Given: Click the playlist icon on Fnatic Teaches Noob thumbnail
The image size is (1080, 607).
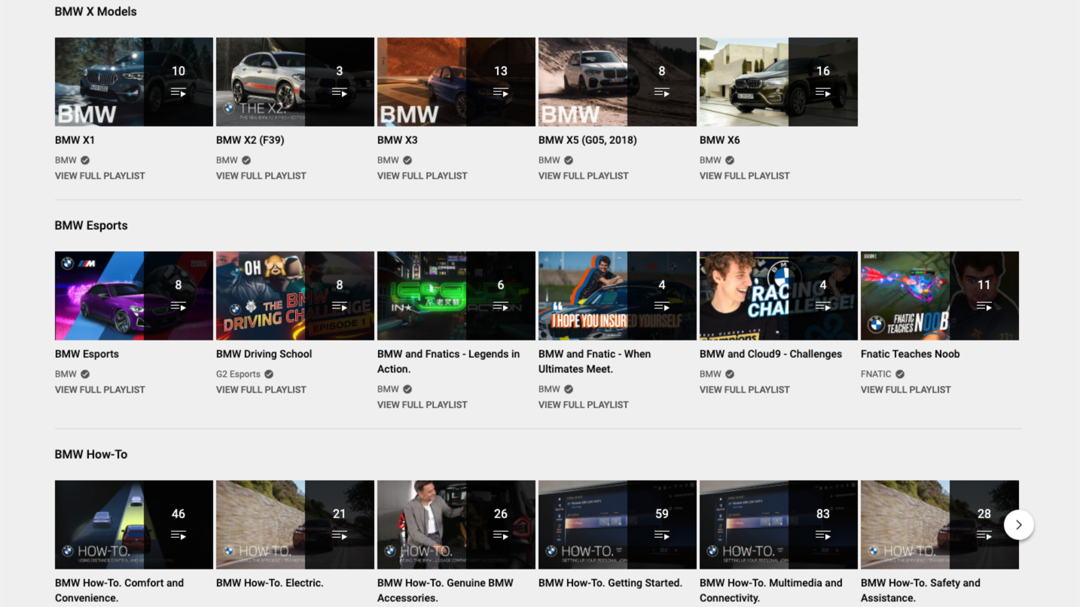Looking at the screenshot, I should click(x=984, y=306).
